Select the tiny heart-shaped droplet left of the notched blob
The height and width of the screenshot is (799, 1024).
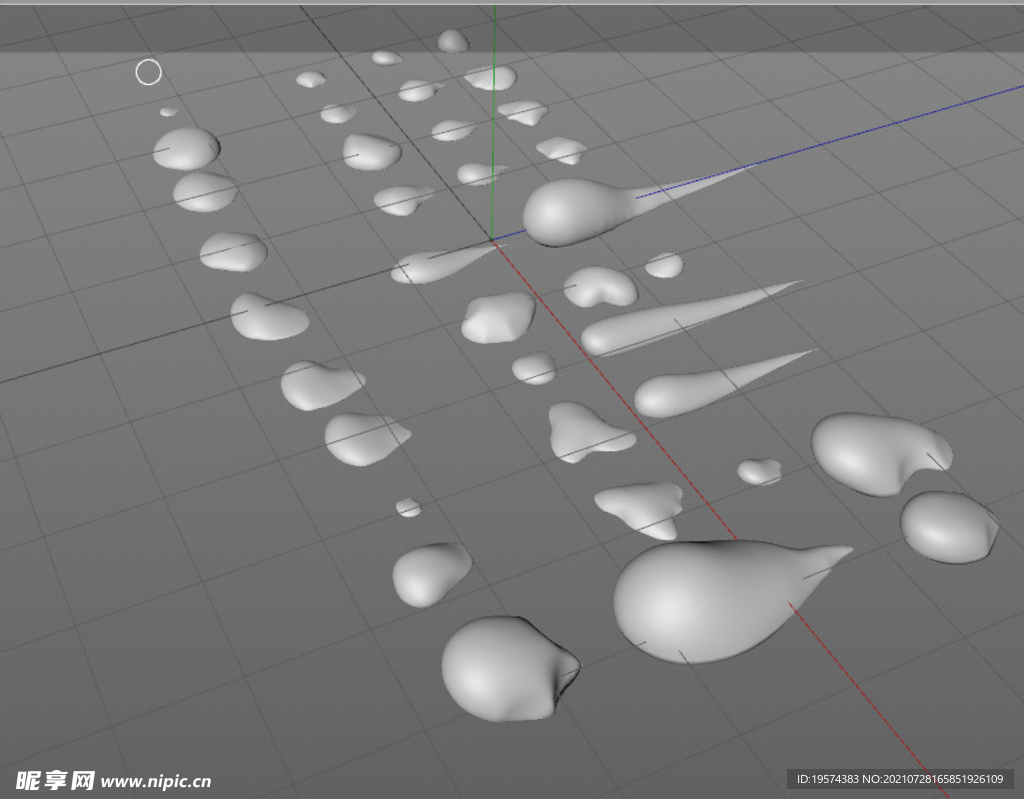pyautogui.click(x=760, y=471)
